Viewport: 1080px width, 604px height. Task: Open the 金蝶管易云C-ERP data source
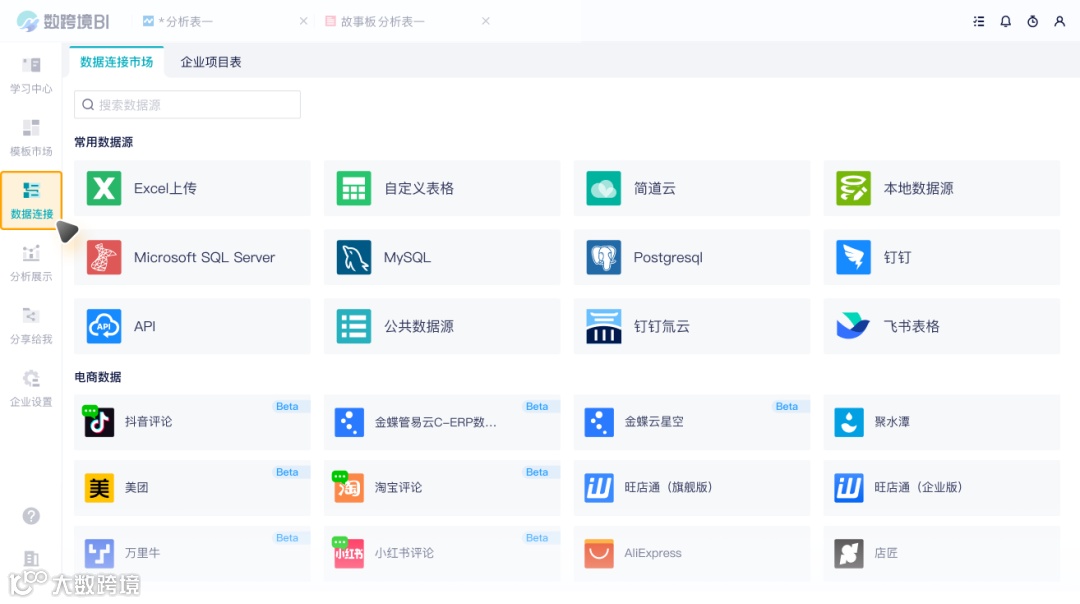442,421
